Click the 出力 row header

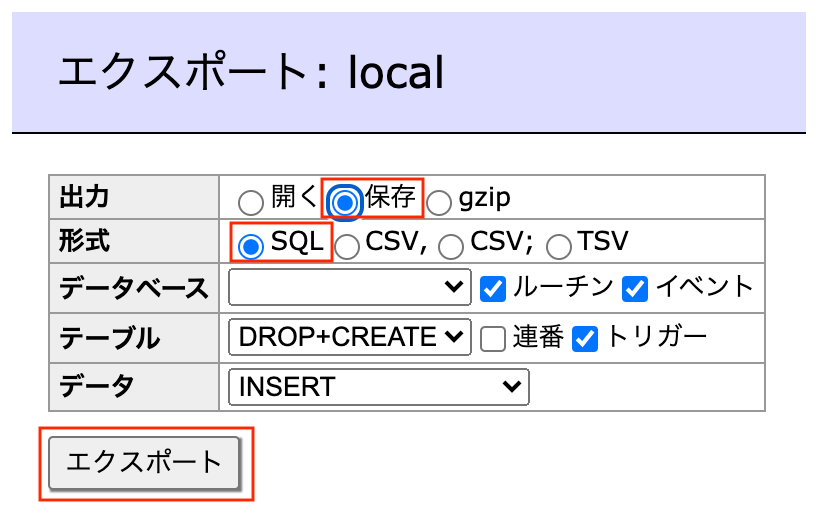[134, 197]
